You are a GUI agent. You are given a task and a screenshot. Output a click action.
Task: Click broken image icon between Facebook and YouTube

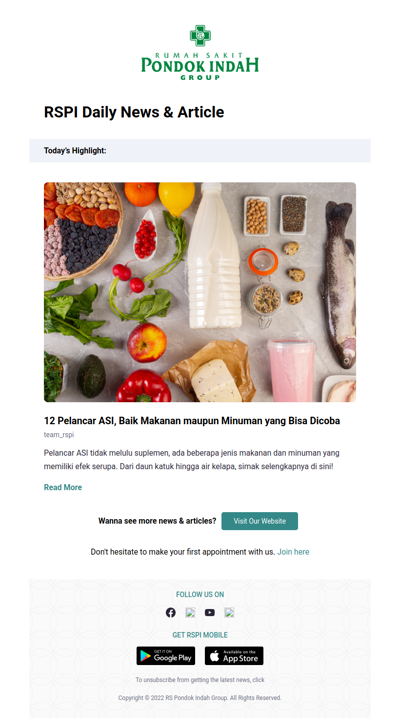[190, 612]
